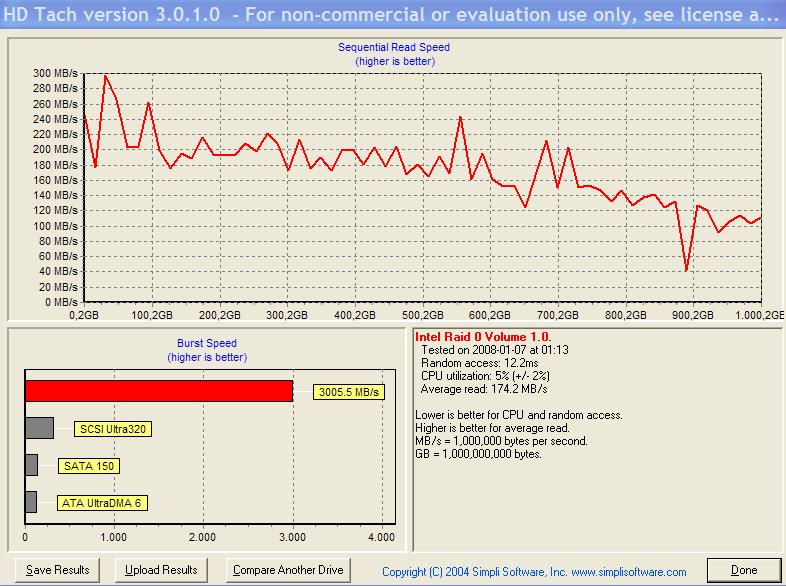The image size is (786, 586).
Task: Click the 500,2GB axis label
Action: click(423, 315)
